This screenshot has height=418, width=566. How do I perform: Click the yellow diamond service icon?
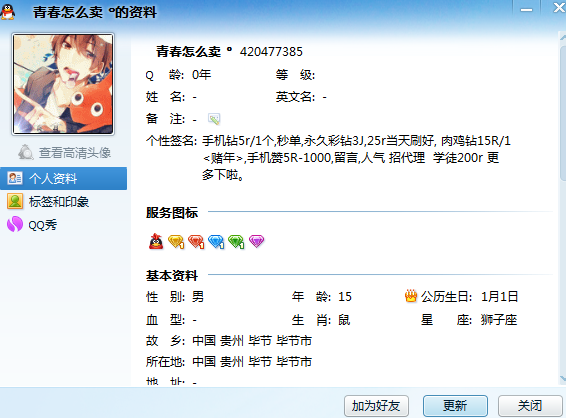[x=176, y=241]
